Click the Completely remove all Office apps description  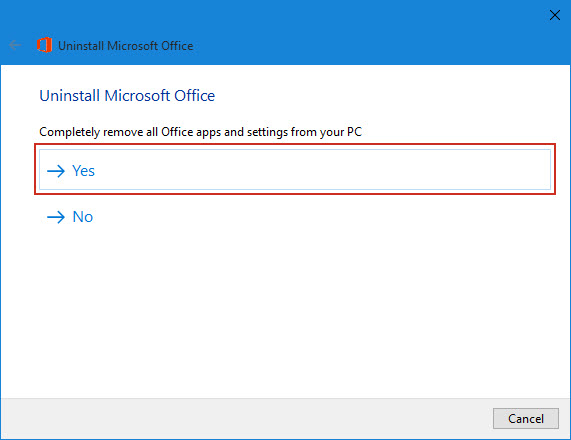(x=200, y=132)
